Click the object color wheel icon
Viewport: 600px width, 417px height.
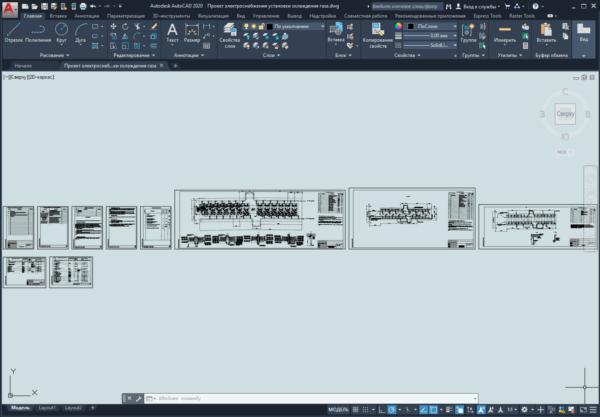coord(398,26)
